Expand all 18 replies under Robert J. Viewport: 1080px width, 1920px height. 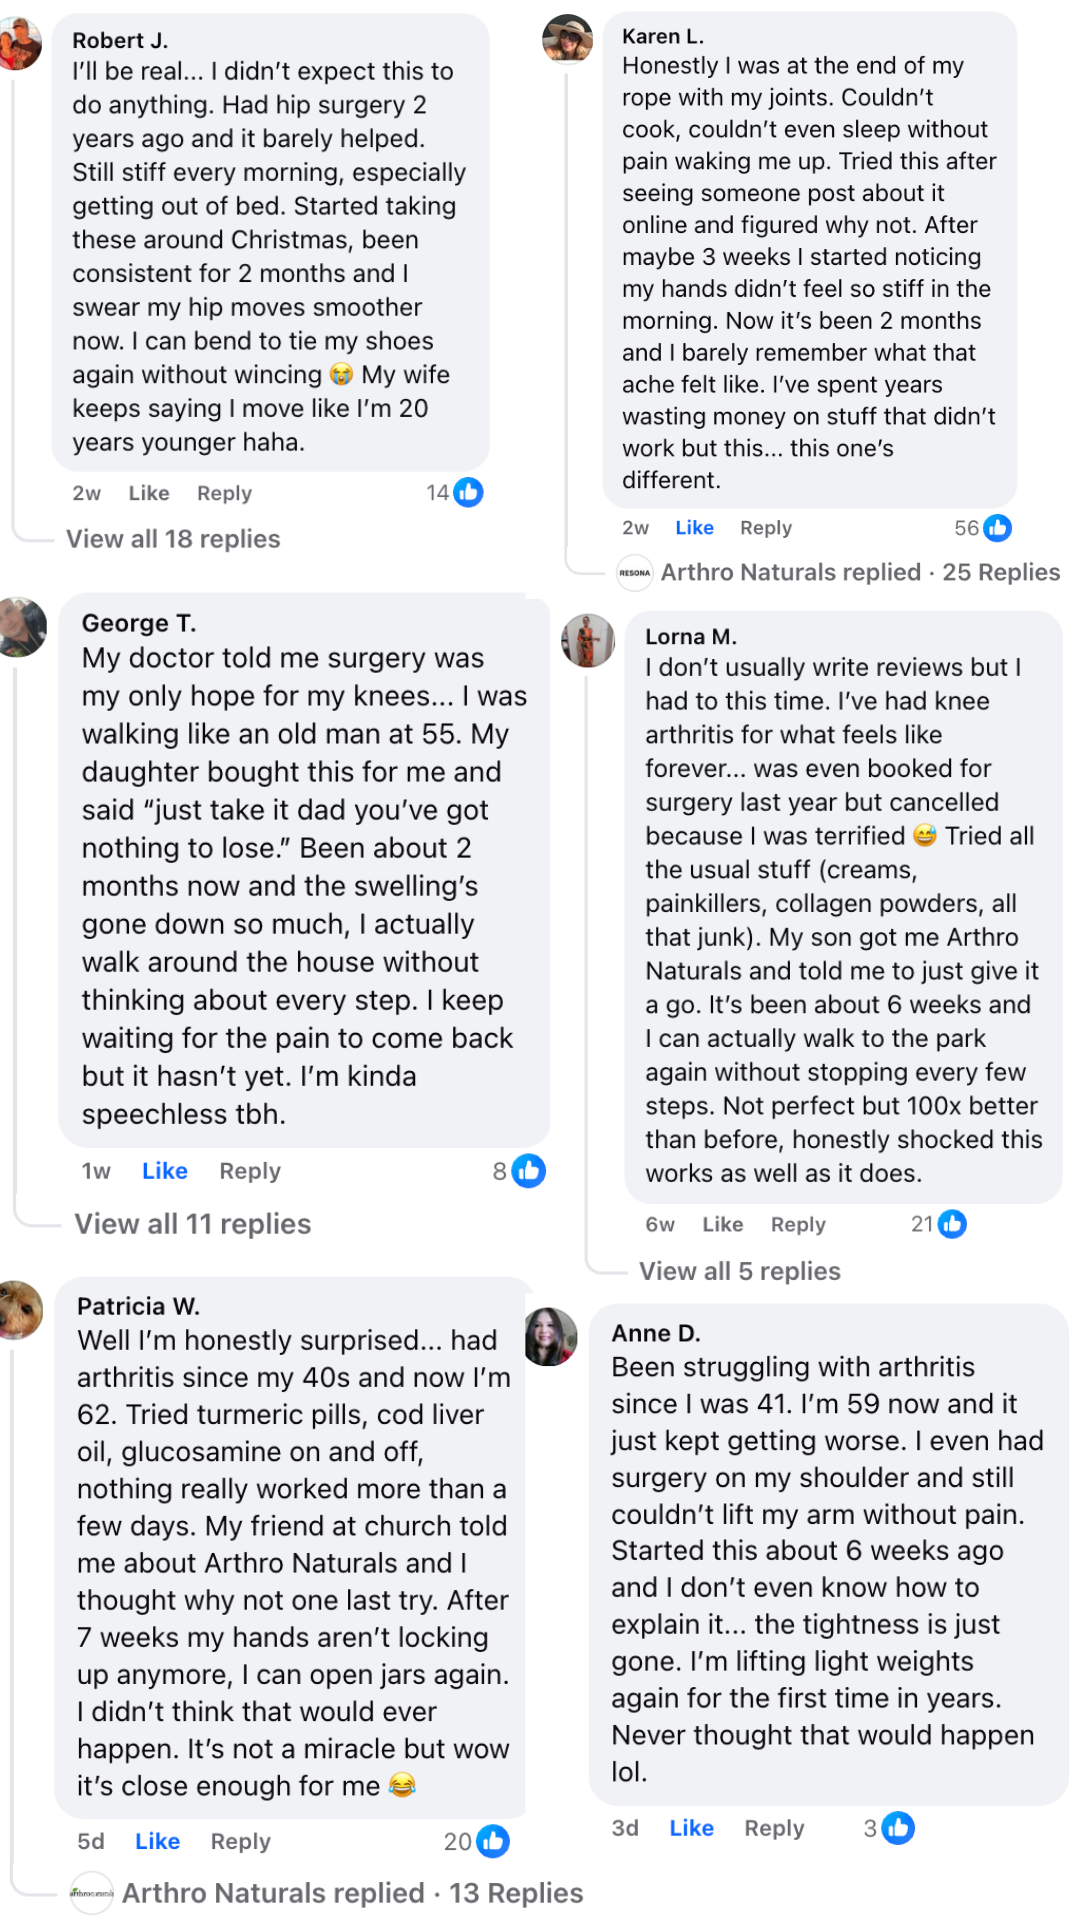(x=173, y=539)
